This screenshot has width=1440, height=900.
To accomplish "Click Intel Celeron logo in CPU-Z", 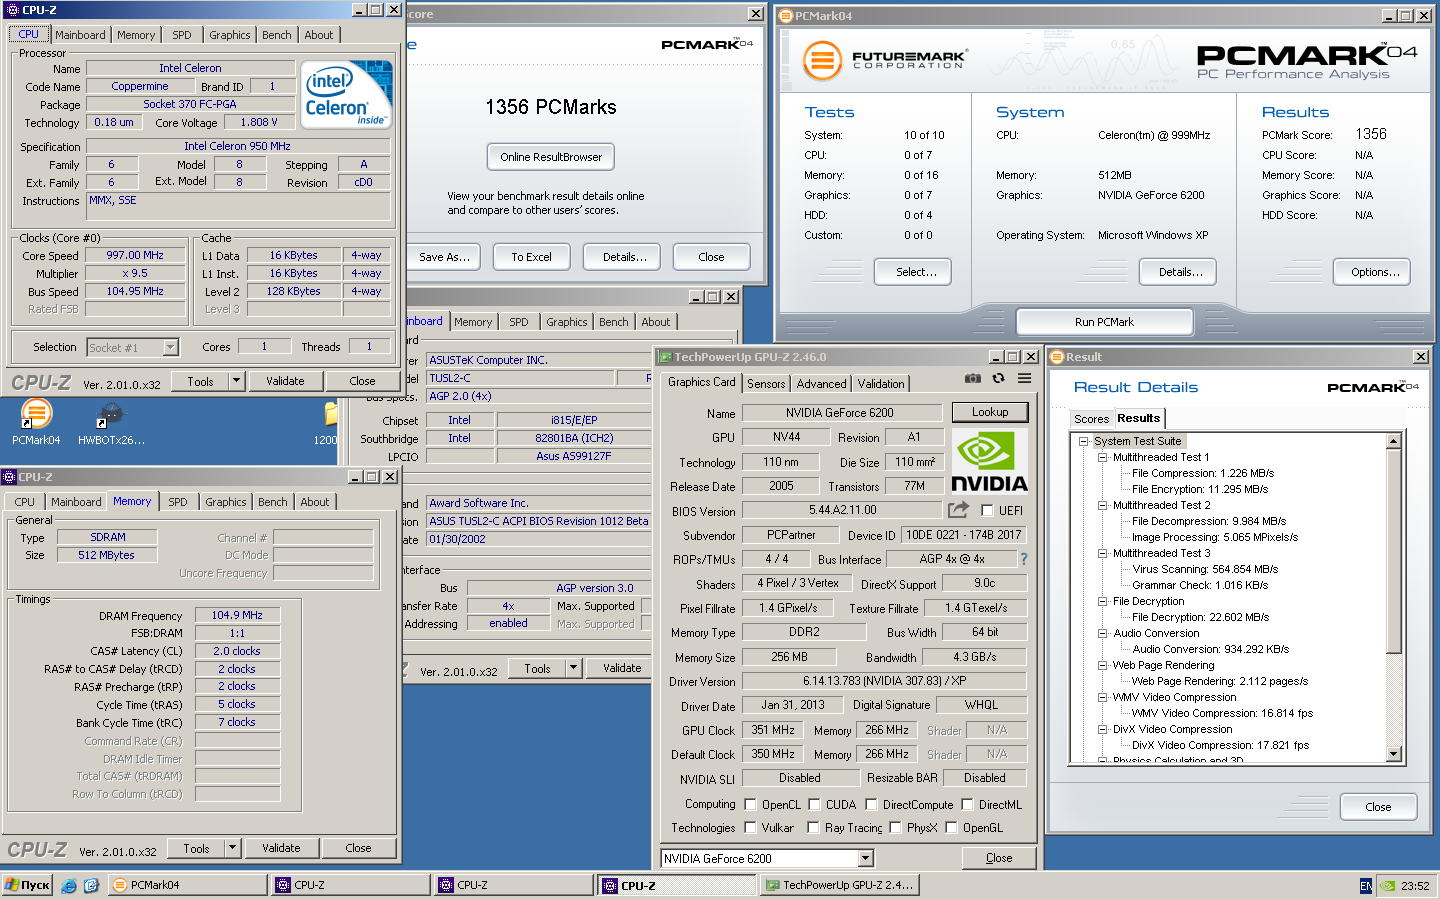I will point(346,94).
